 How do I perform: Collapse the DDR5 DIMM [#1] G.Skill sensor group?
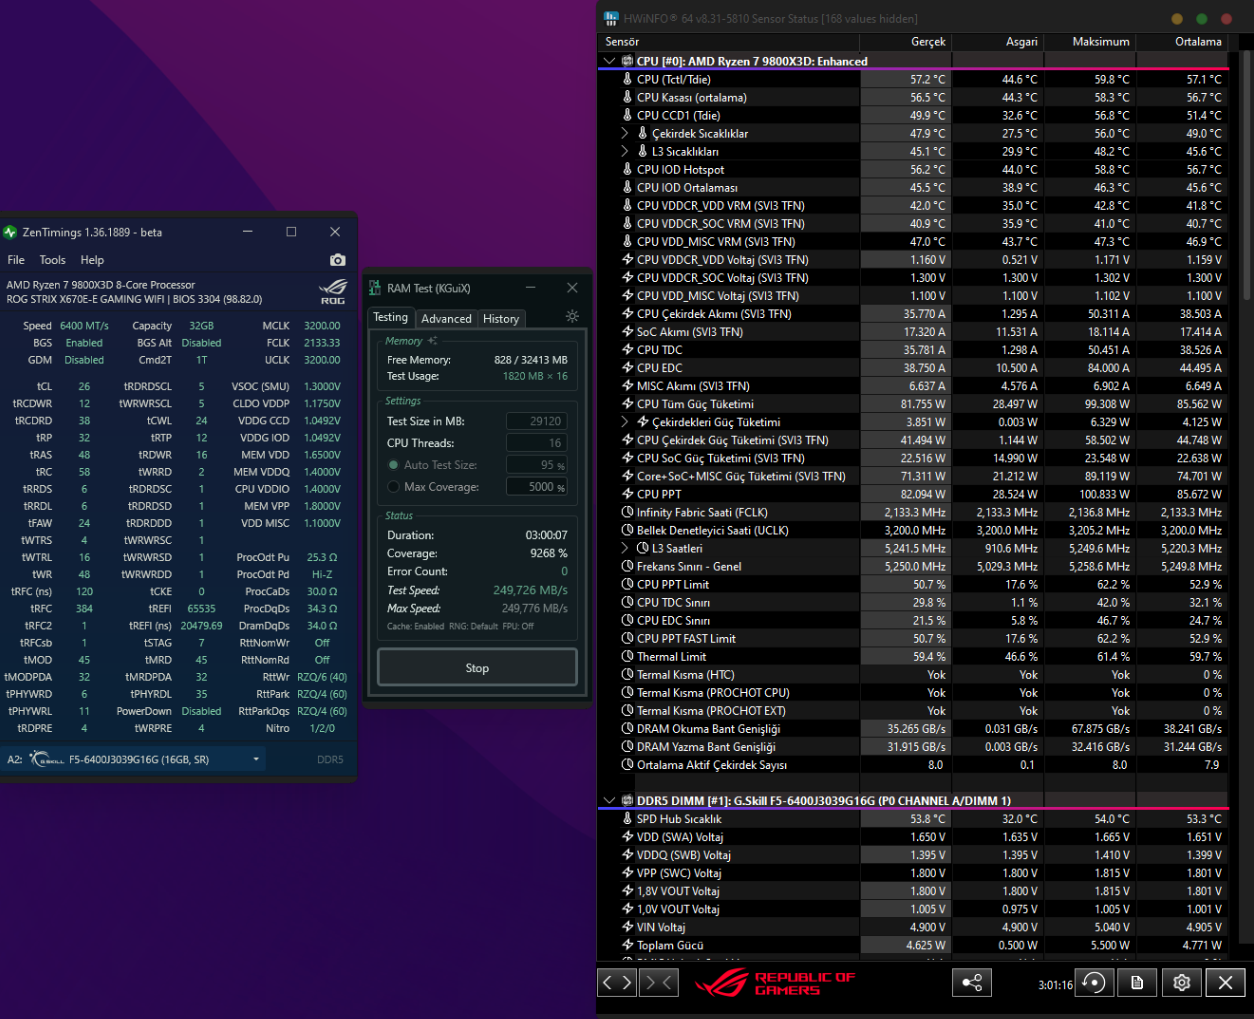pos(608,800)
